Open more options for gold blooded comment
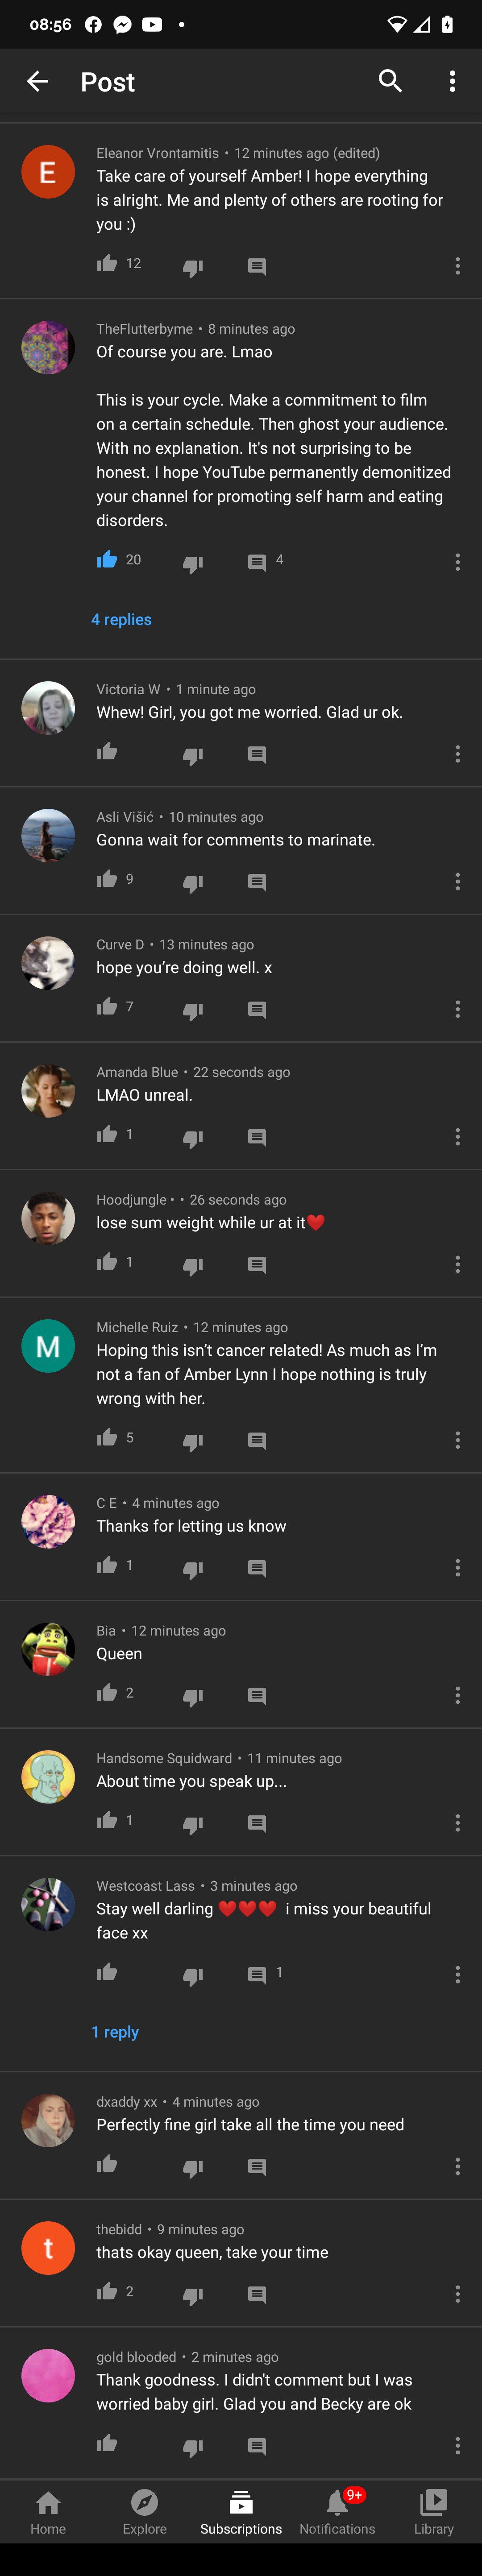 (457, 2445)
